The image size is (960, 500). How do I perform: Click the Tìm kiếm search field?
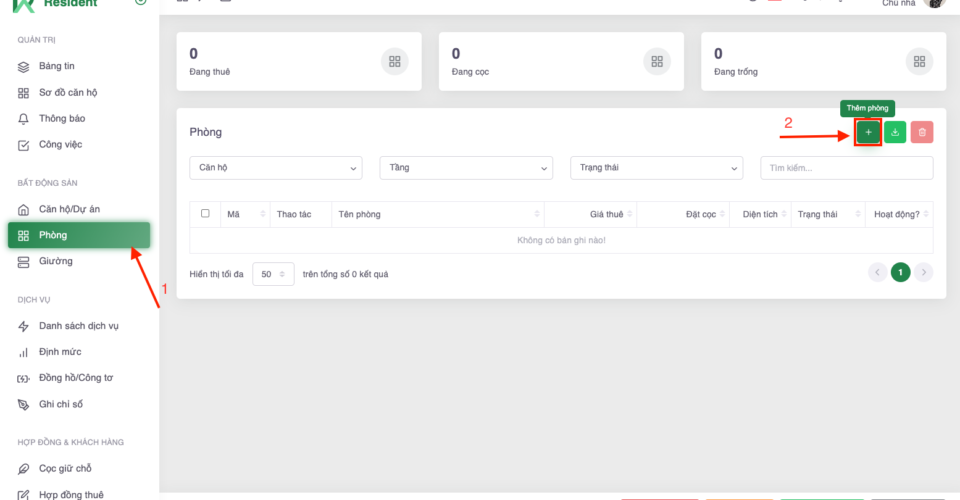tap(846, 168)
